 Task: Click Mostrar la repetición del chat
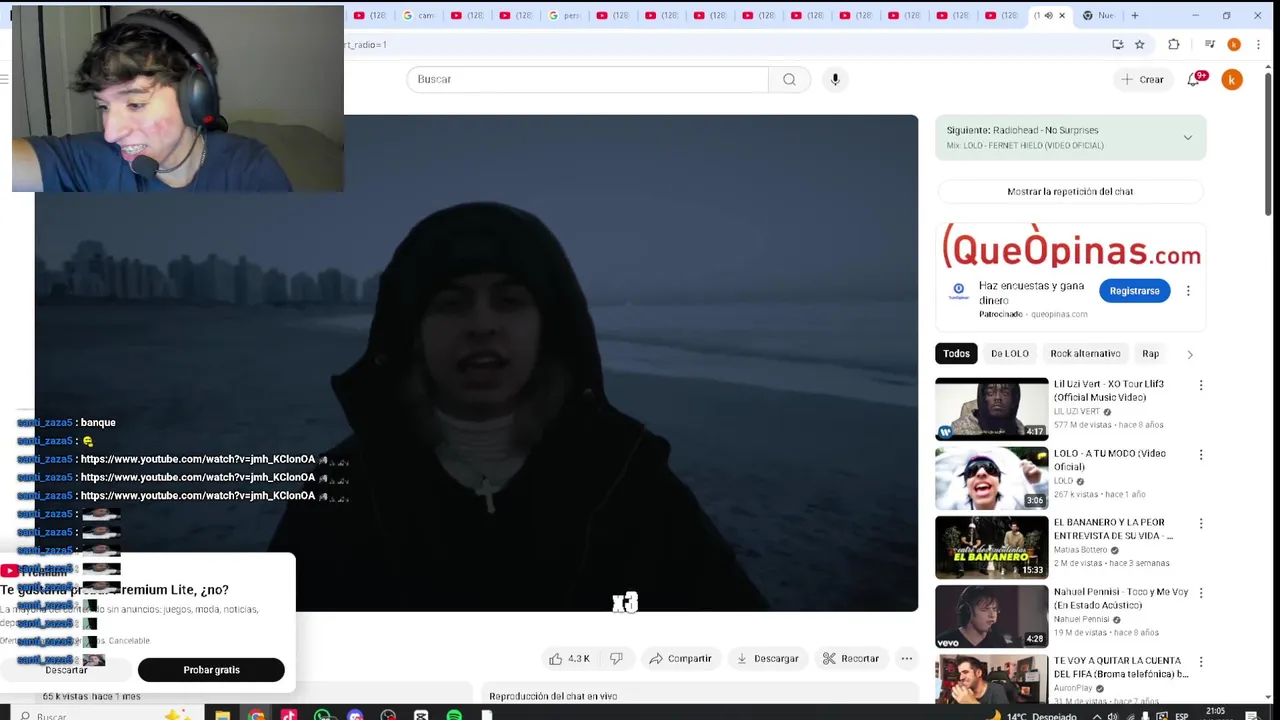[1070, 191]
